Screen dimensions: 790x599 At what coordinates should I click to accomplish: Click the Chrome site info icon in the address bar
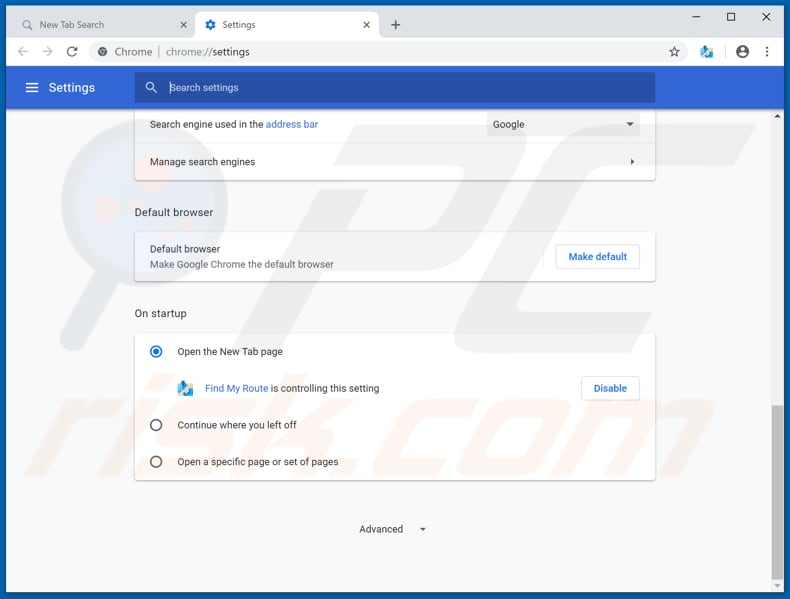point(102,51)
